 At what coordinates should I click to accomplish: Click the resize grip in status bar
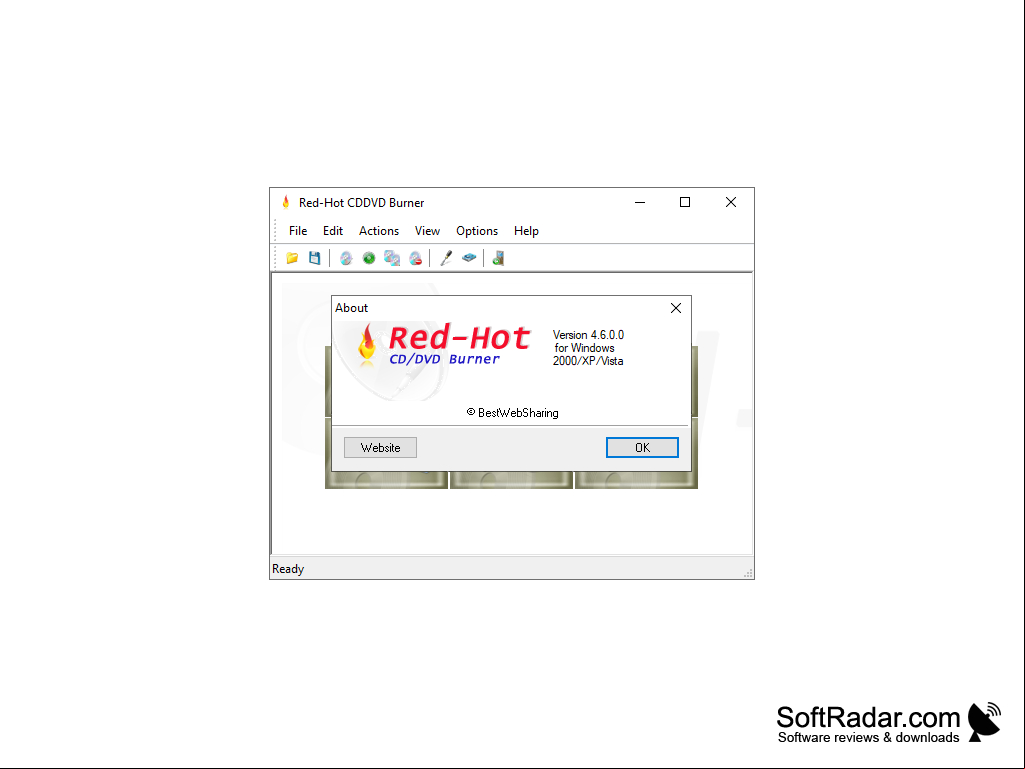pyautogui.click(x=748, y=573)
